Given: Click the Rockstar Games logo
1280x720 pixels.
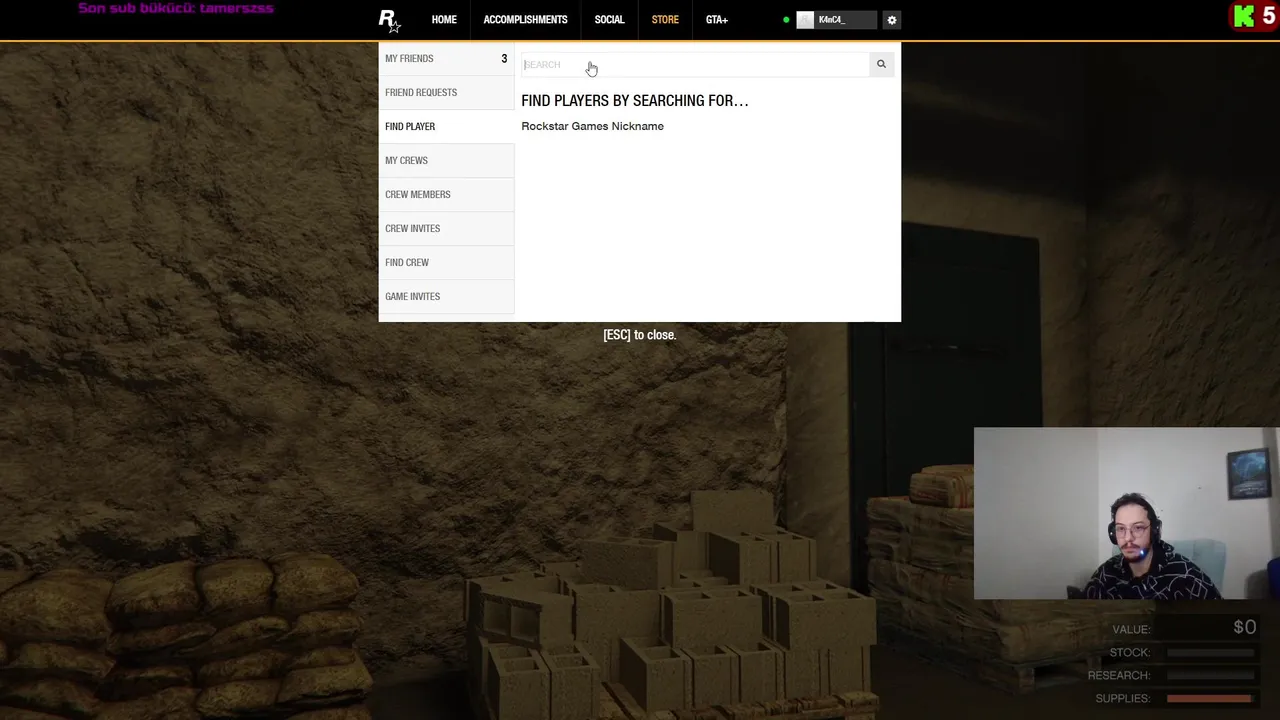Looking at the screenshot, I should tap(389, 20).
